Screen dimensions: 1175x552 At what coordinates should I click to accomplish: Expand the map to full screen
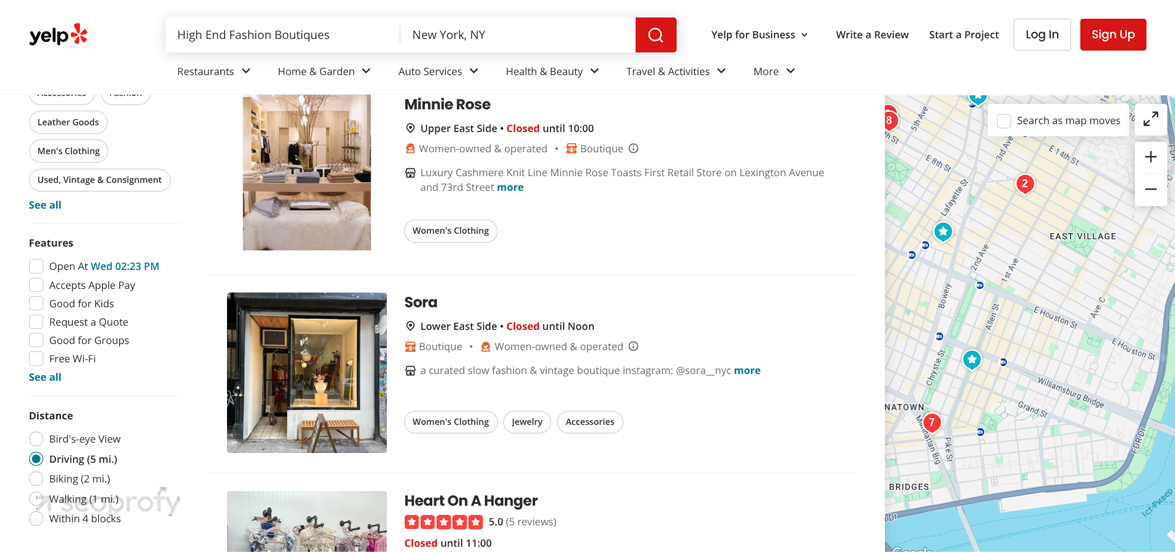coord(1151,119)
